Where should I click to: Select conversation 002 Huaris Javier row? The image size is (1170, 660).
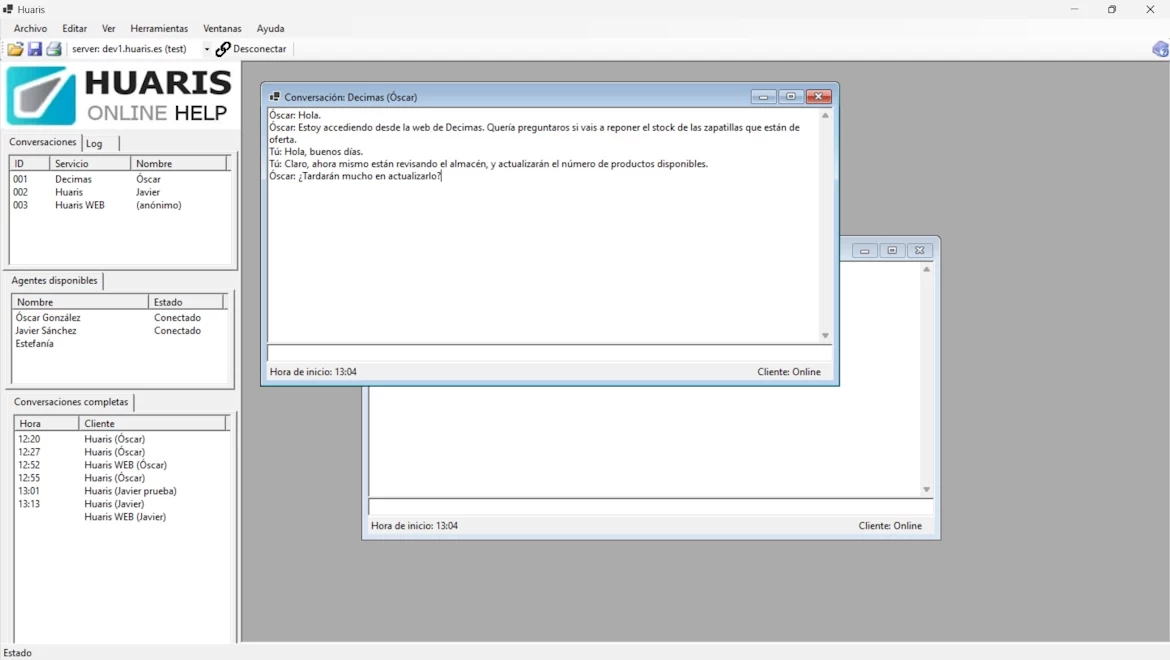click(119, 192)
